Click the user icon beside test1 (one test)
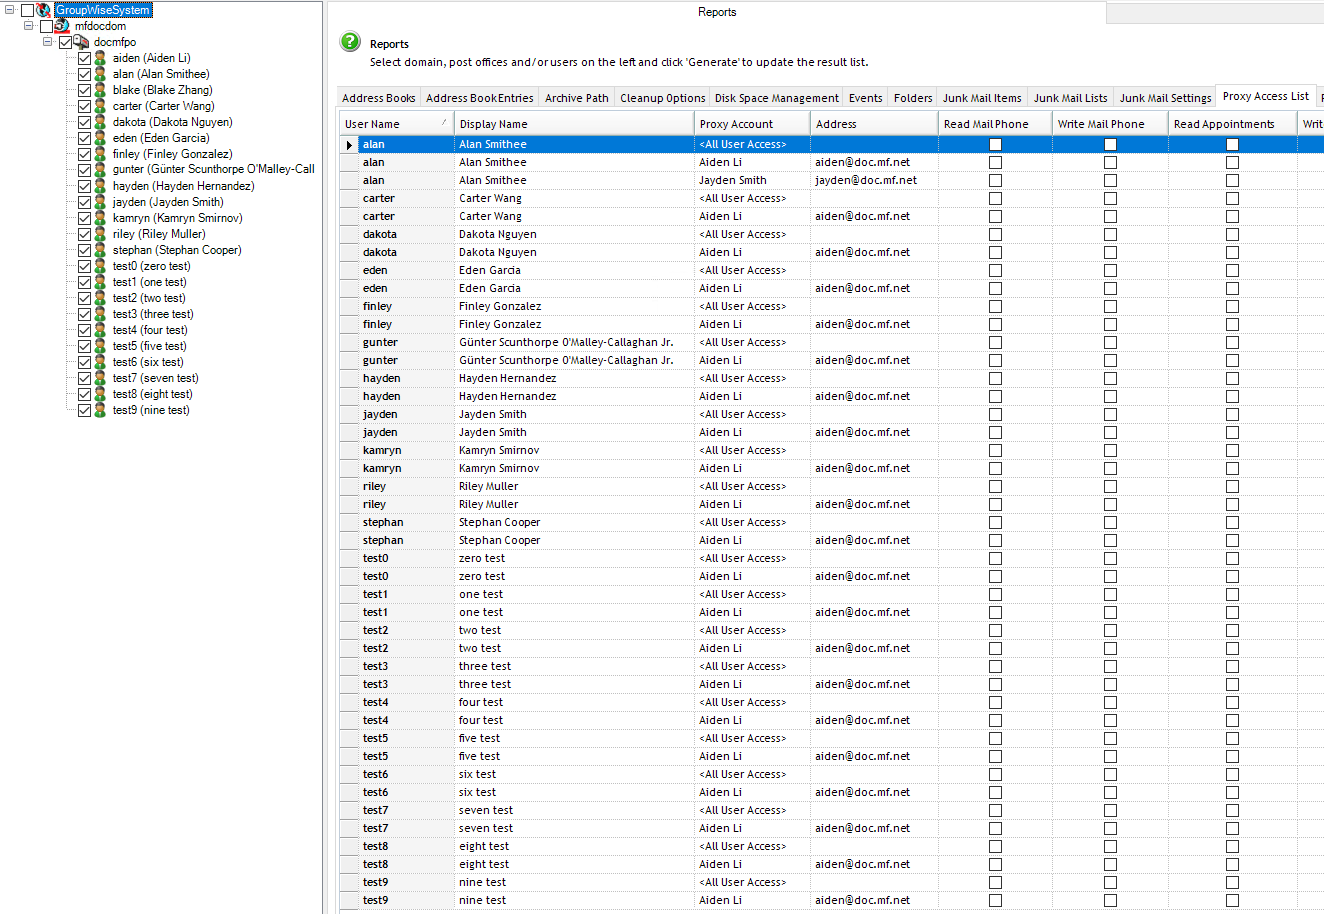Screen dimensions: 1324x914 tap(100, 282)
